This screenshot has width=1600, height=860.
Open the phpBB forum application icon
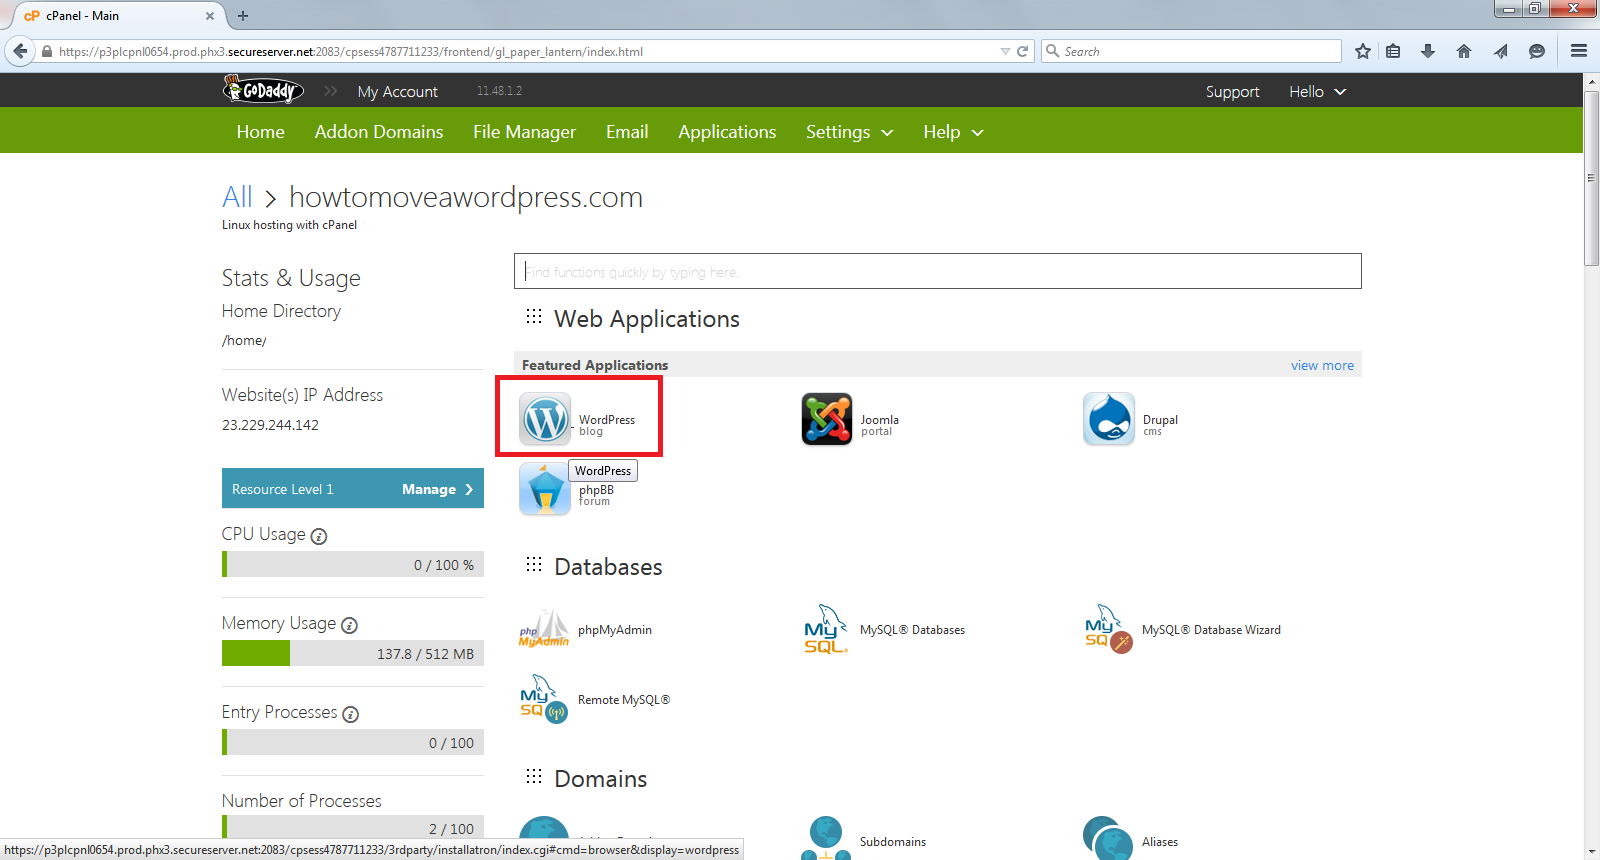[545, 489]
